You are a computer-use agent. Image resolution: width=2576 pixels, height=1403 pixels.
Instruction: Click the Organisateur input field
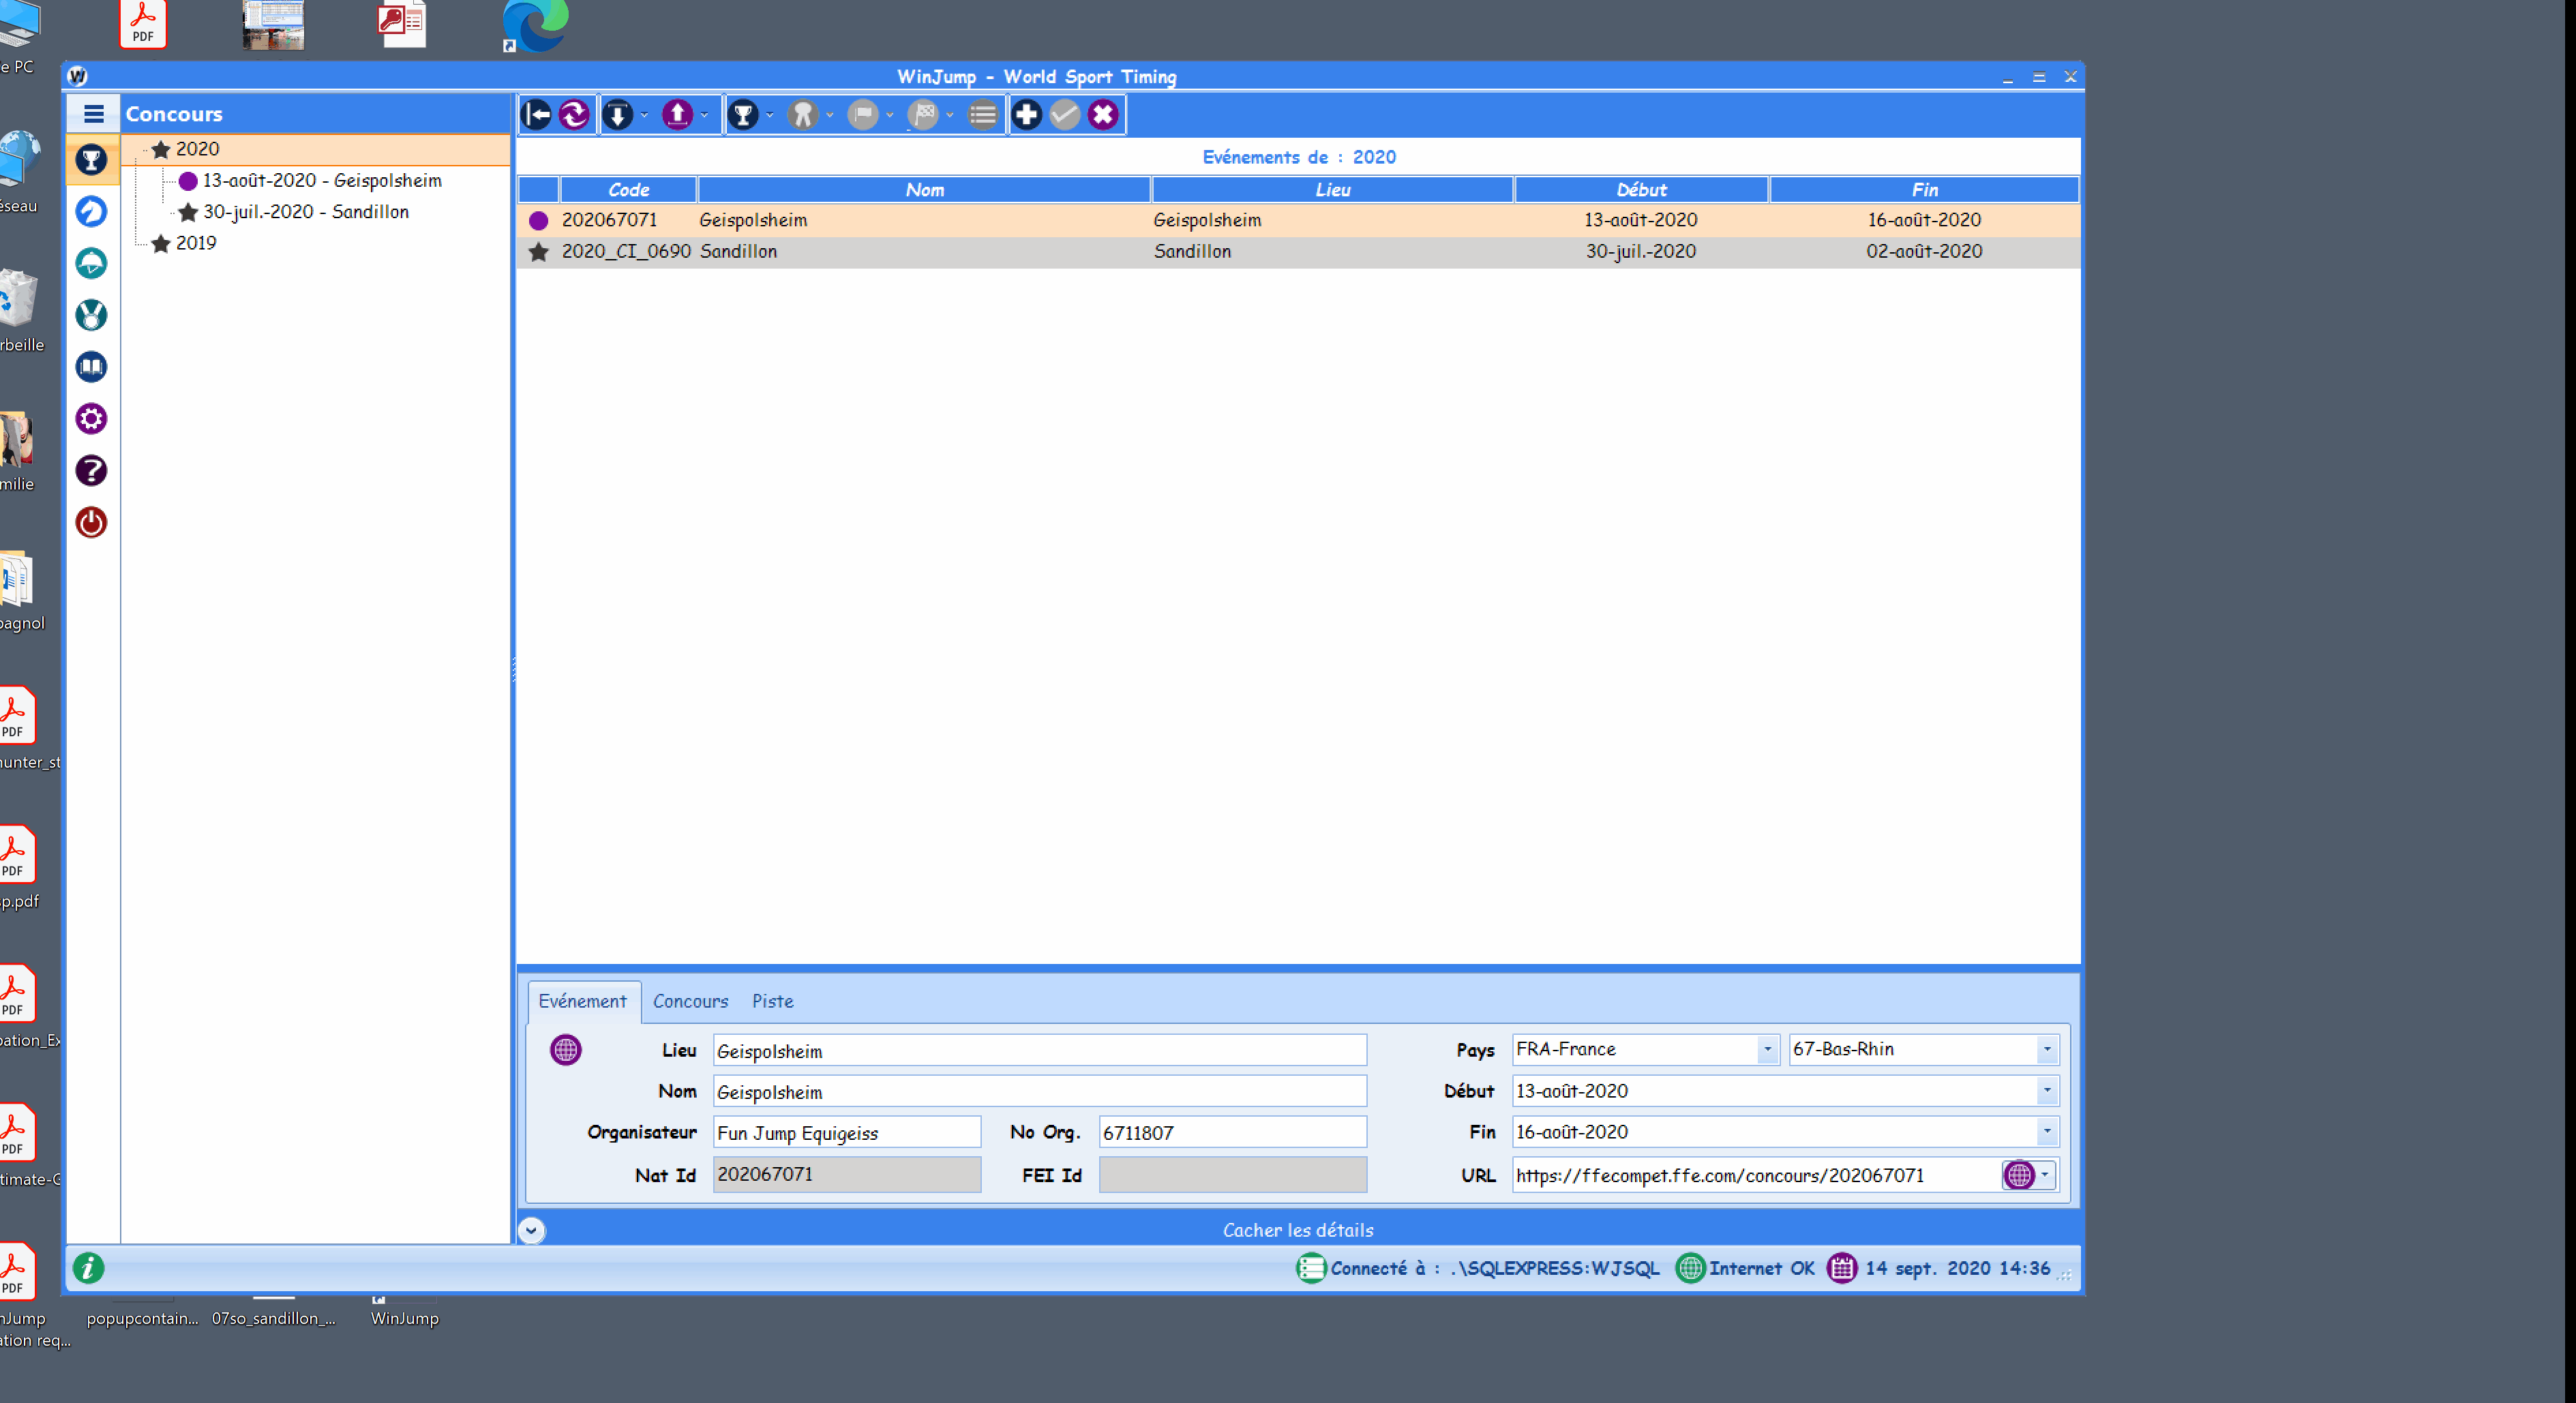coord(846,1133)
